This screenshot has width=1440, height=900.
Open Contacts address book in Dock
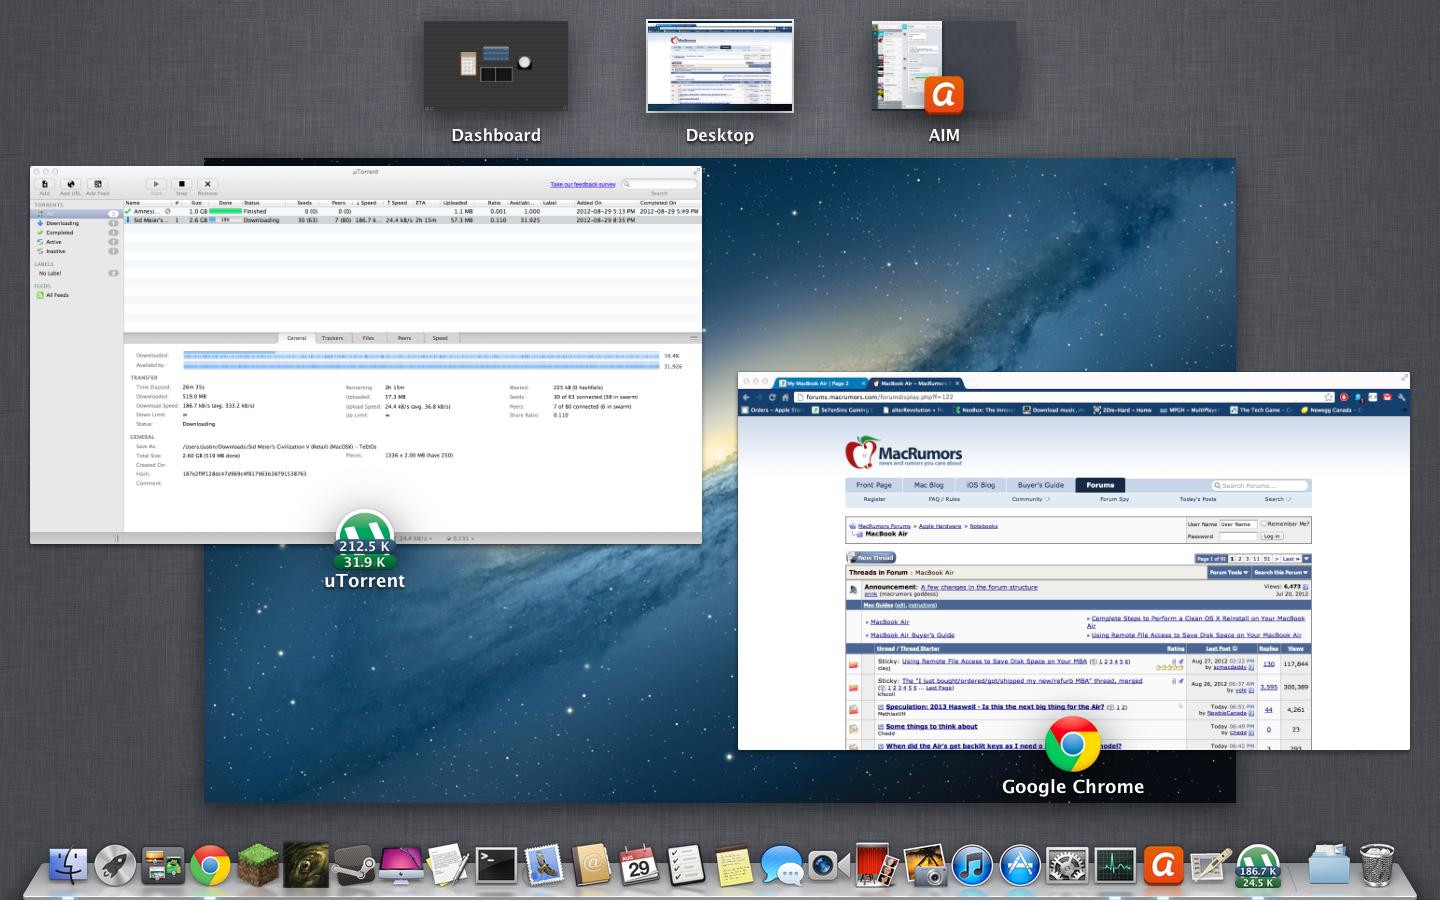click(x=591, y=865)
